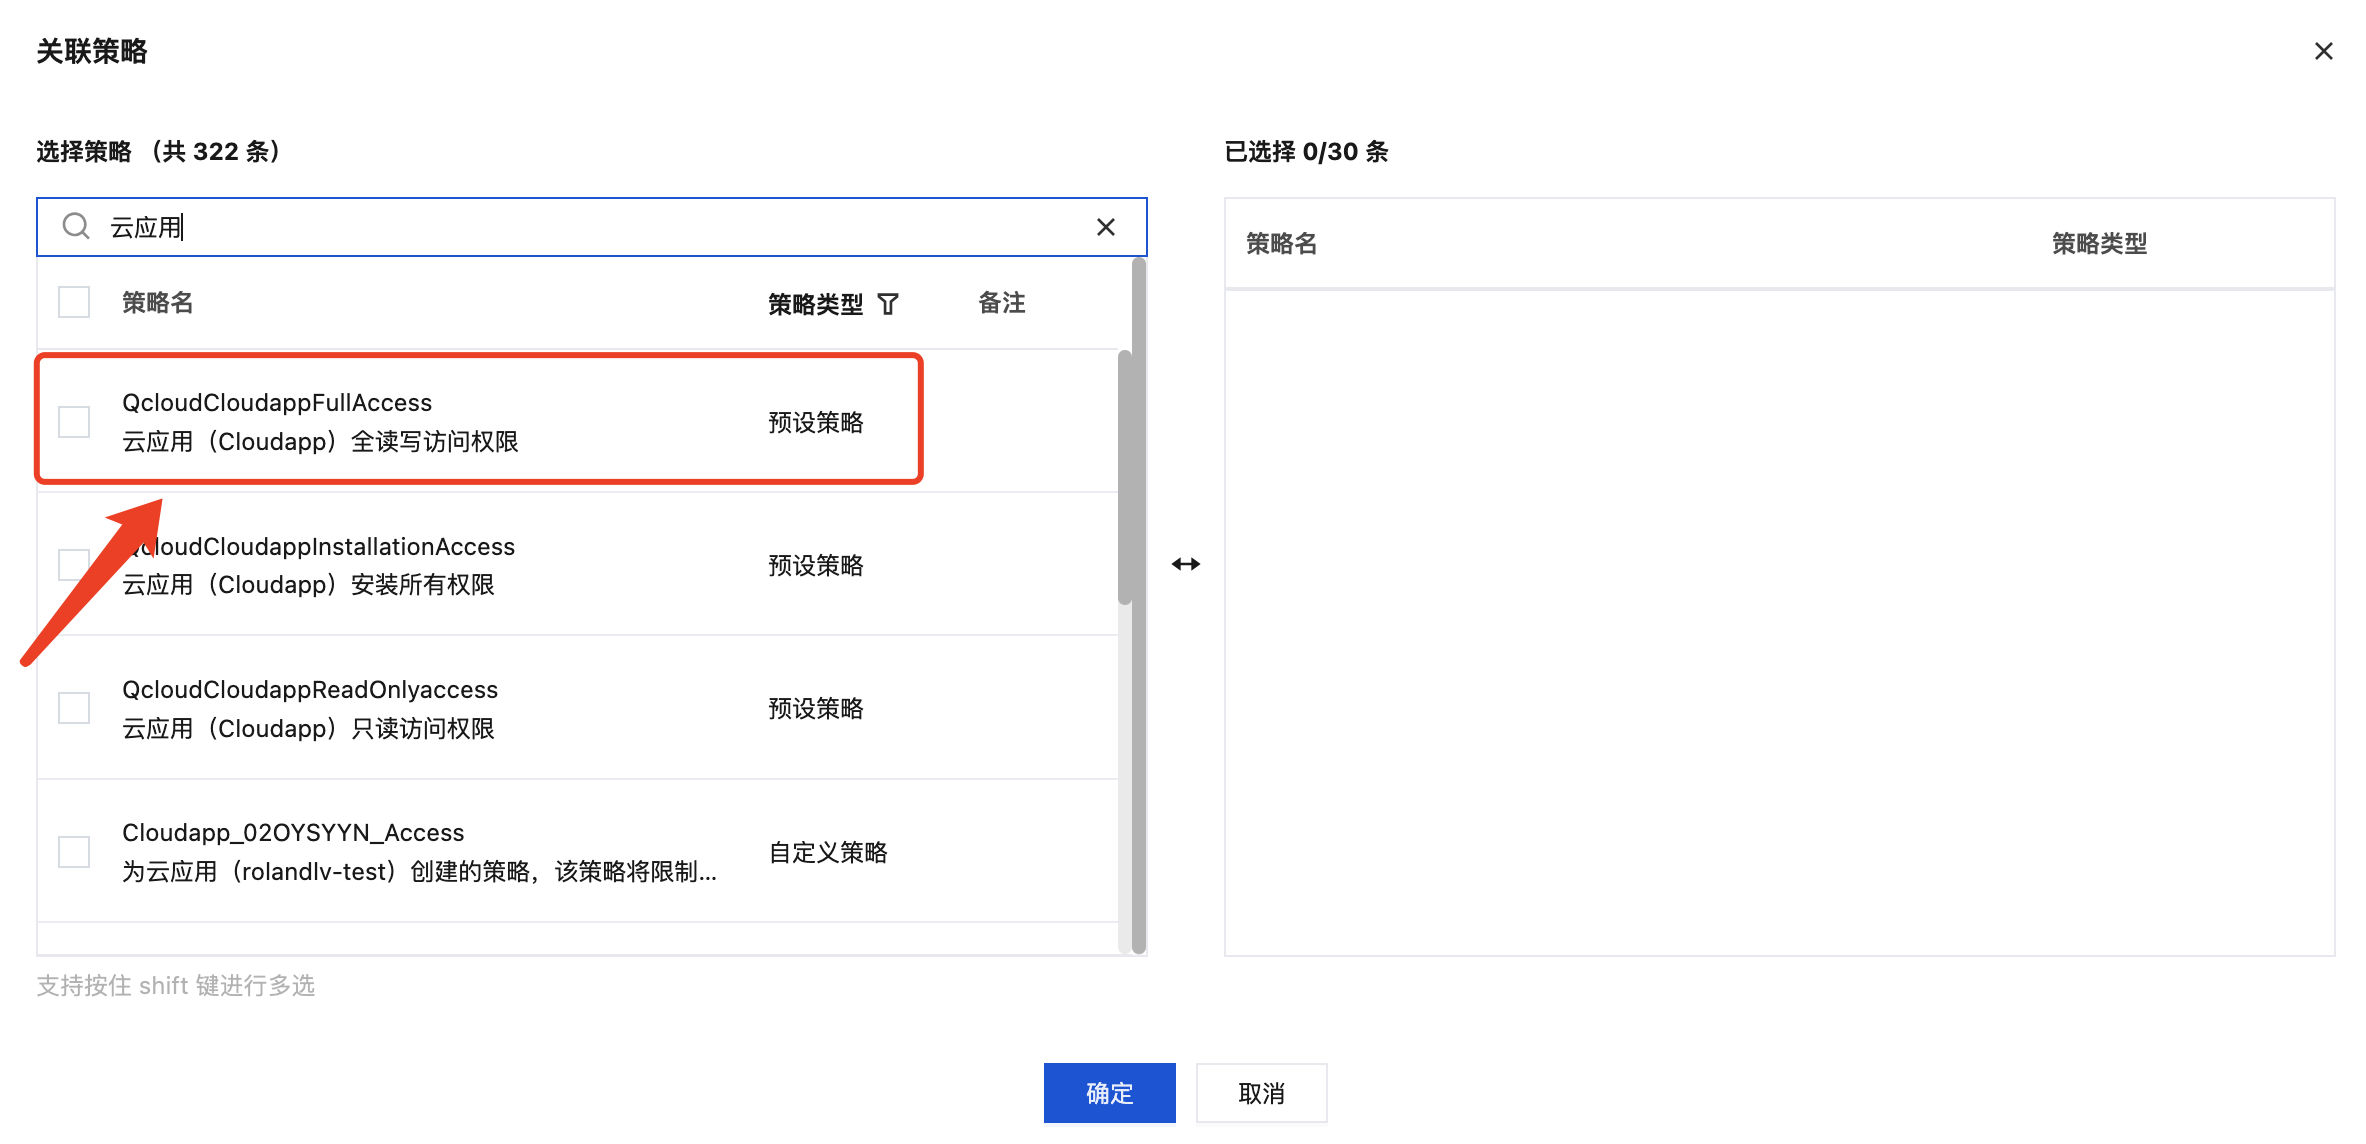
Task: Toggle the select-all header checkbox
Action: [x=74, y=302]
